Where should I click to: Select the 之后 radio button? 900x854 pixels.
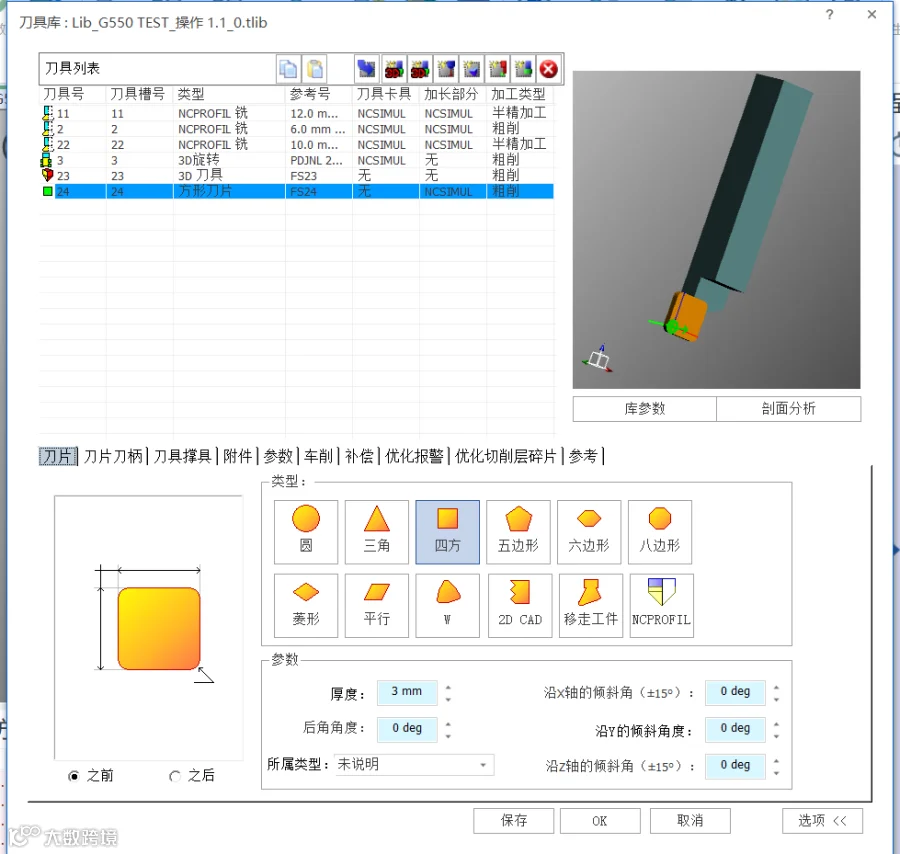pyautogui.click(x=174, y=776)
